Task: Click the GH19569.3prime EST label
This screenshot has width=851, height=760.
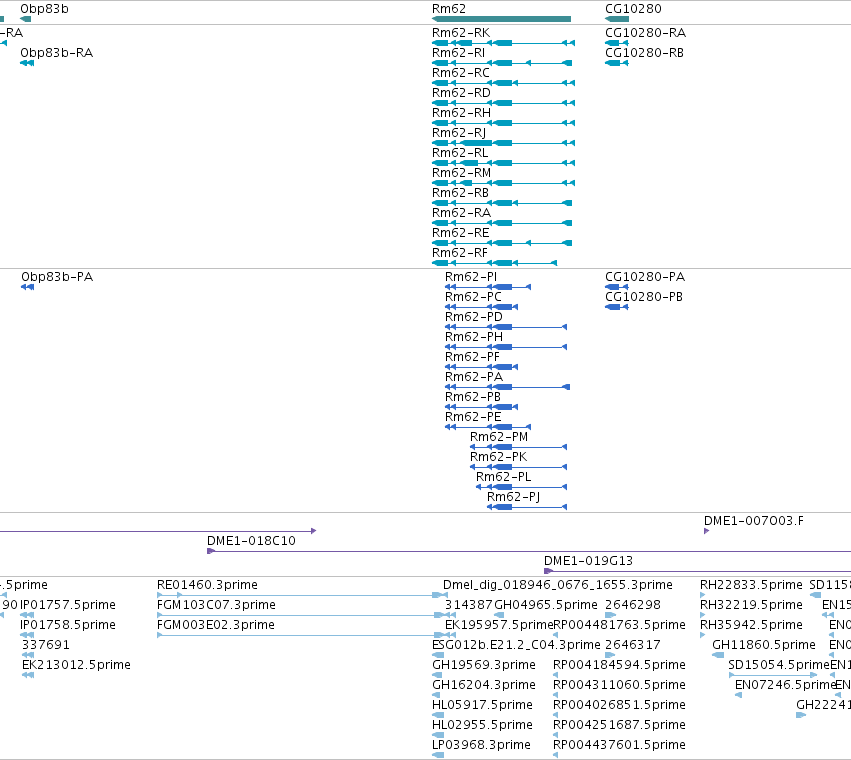Action: pyautogui.click(x=484, y=665)
